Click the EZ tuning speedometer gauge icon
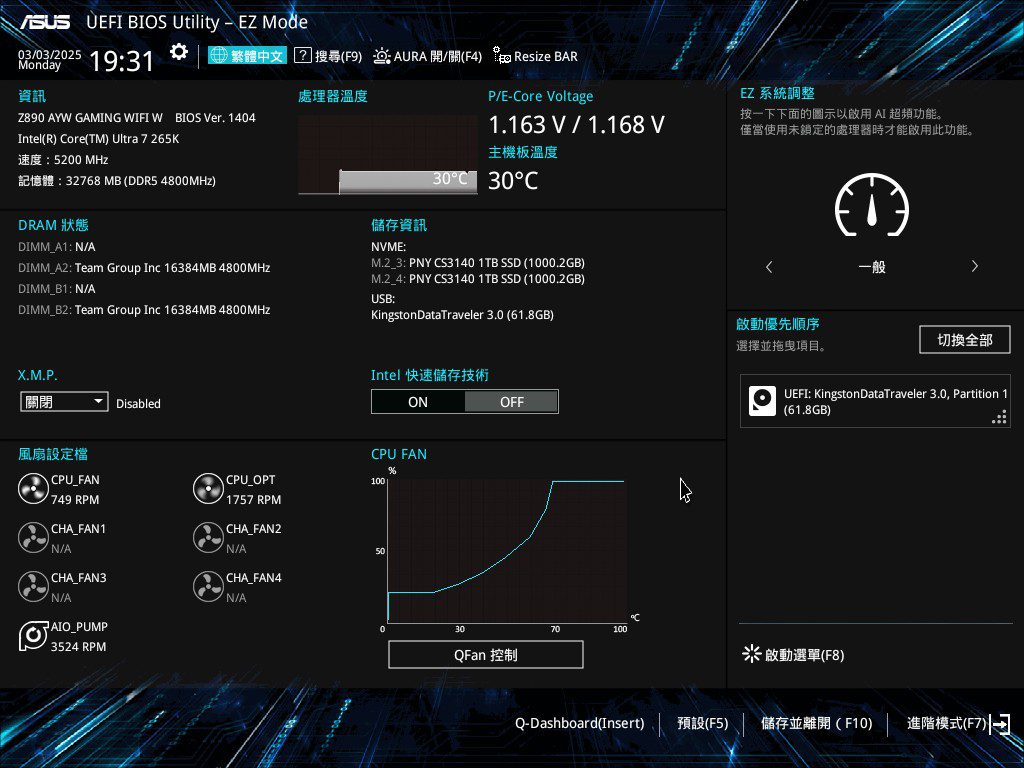 [872, 205]
